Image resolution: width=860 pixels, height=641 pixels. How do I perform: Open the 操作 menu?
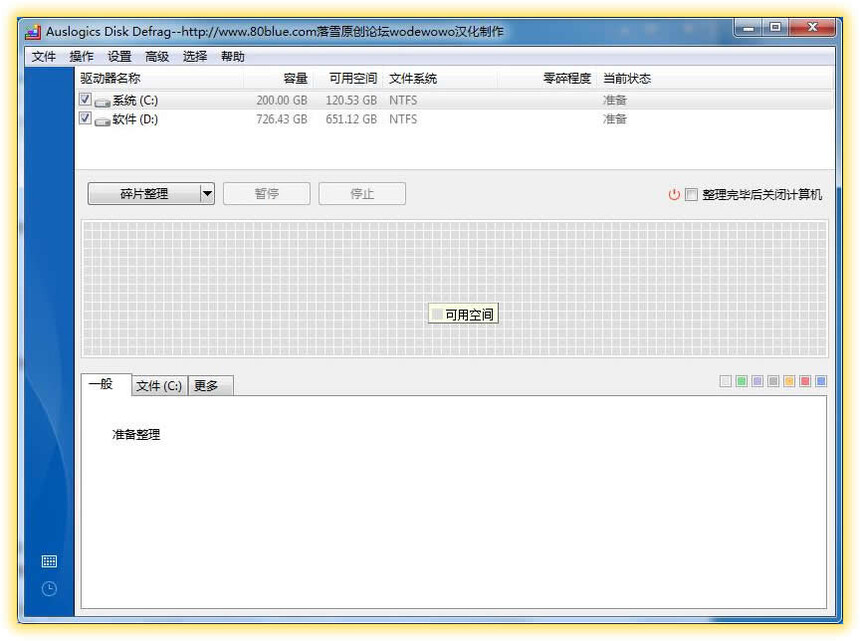pos(80,56)
